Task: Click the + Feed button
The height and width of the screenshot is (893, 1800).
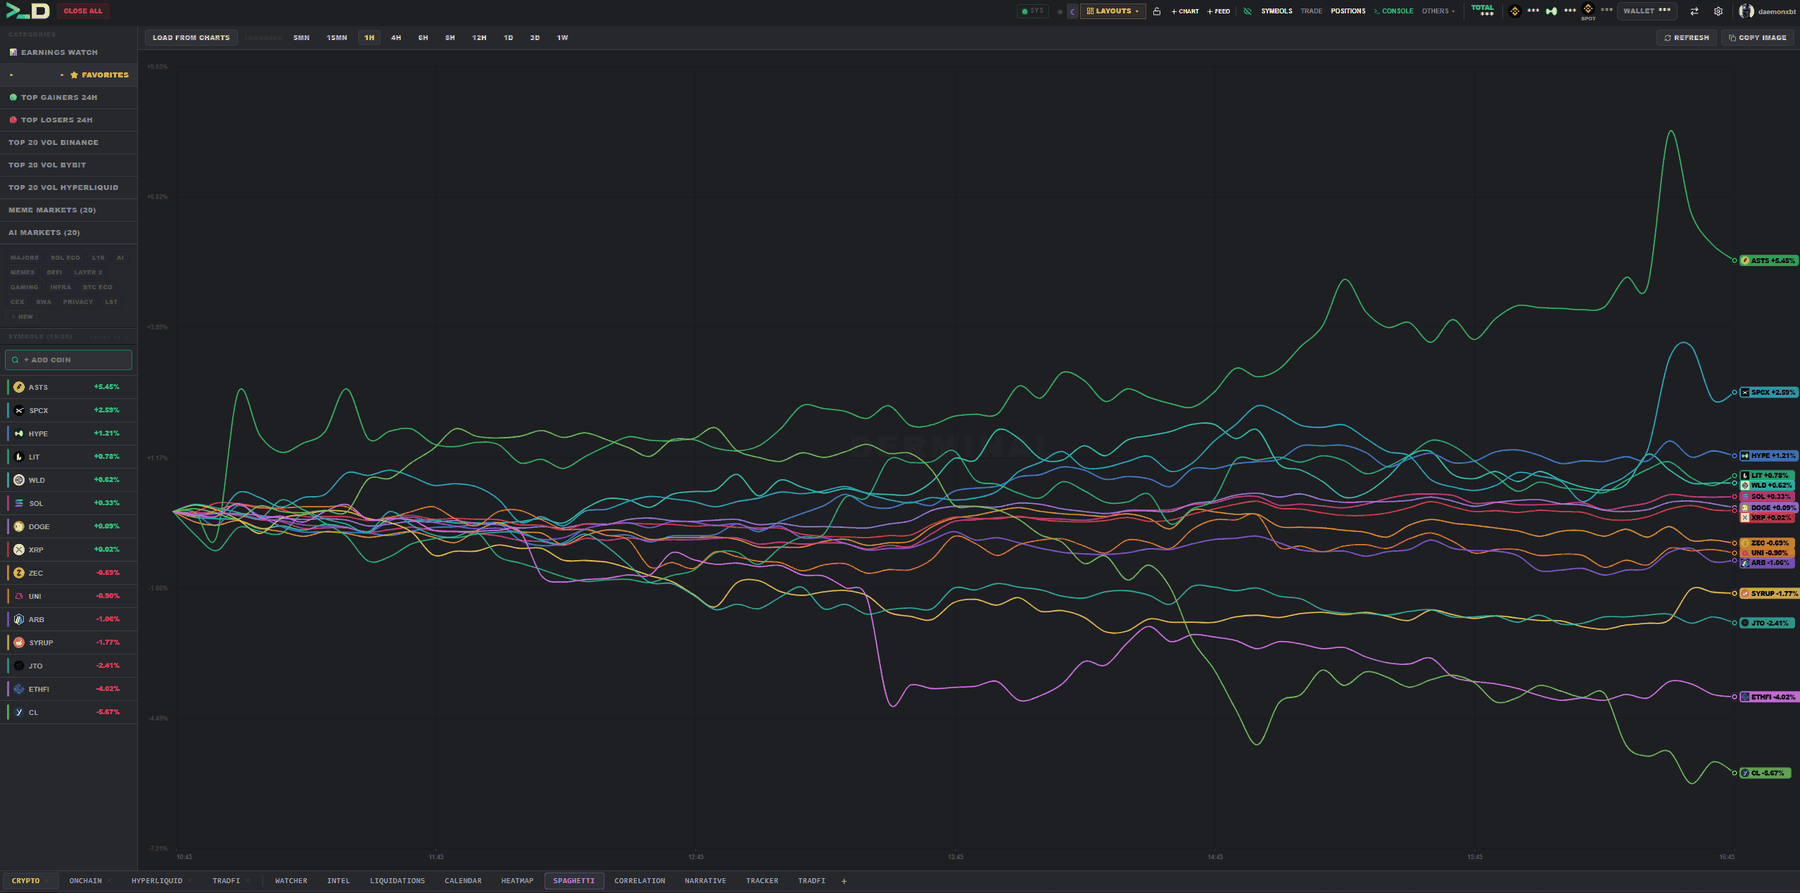Action: 1219,11
